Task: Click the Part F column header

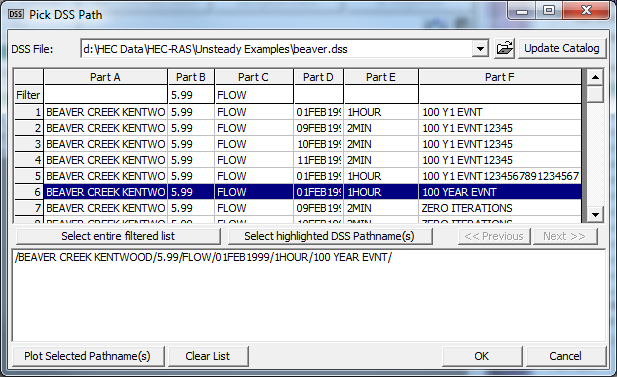Action: [x=500, y=77]
